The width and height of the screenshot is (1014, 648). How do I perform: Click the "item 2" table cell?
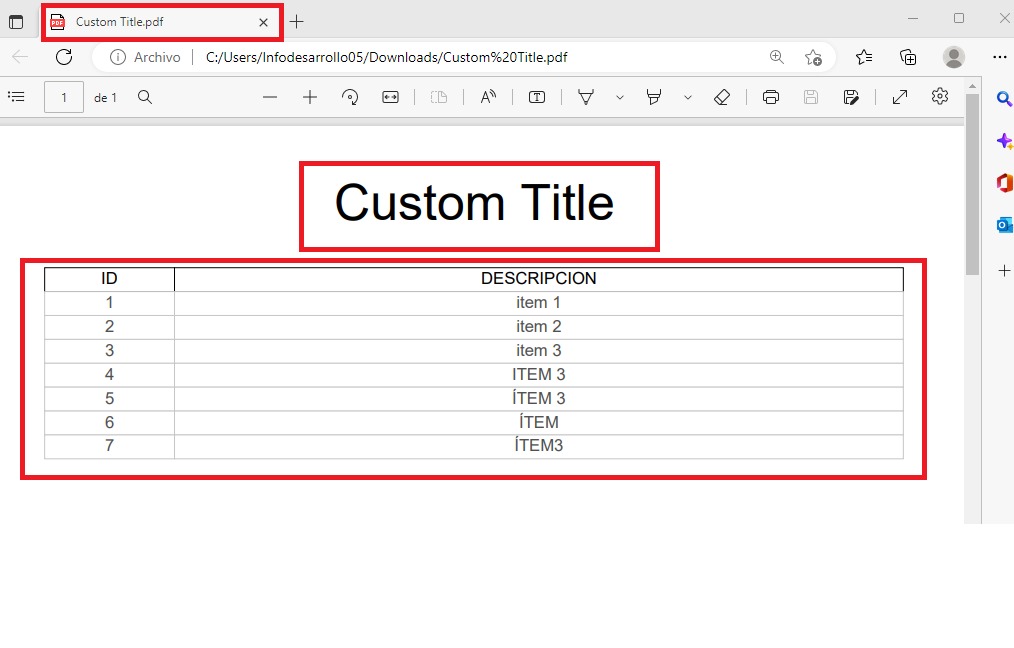tap(539, 327)
